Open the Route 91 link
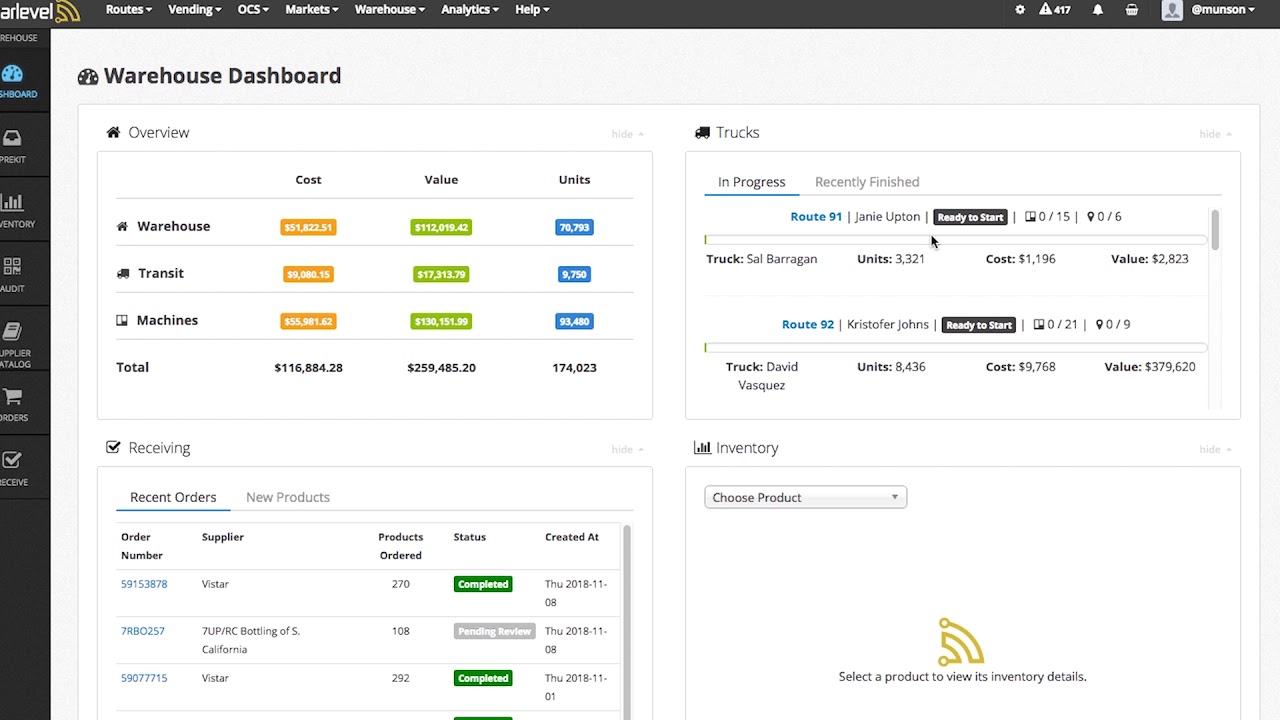 [x=816, y=216]
